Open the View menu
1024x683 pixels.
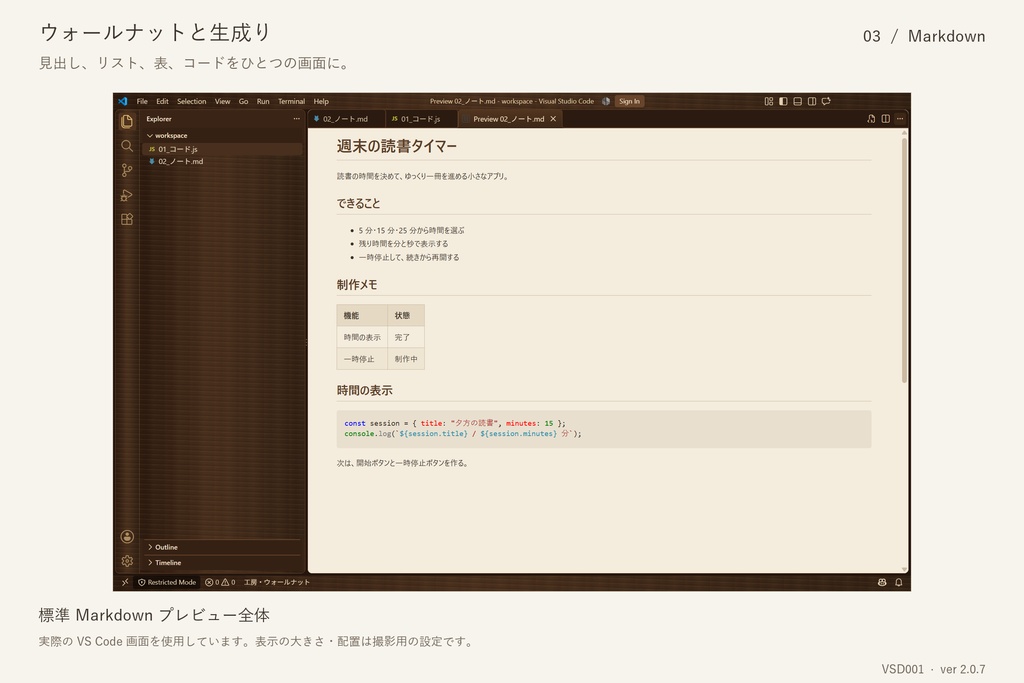coord(223,101)
